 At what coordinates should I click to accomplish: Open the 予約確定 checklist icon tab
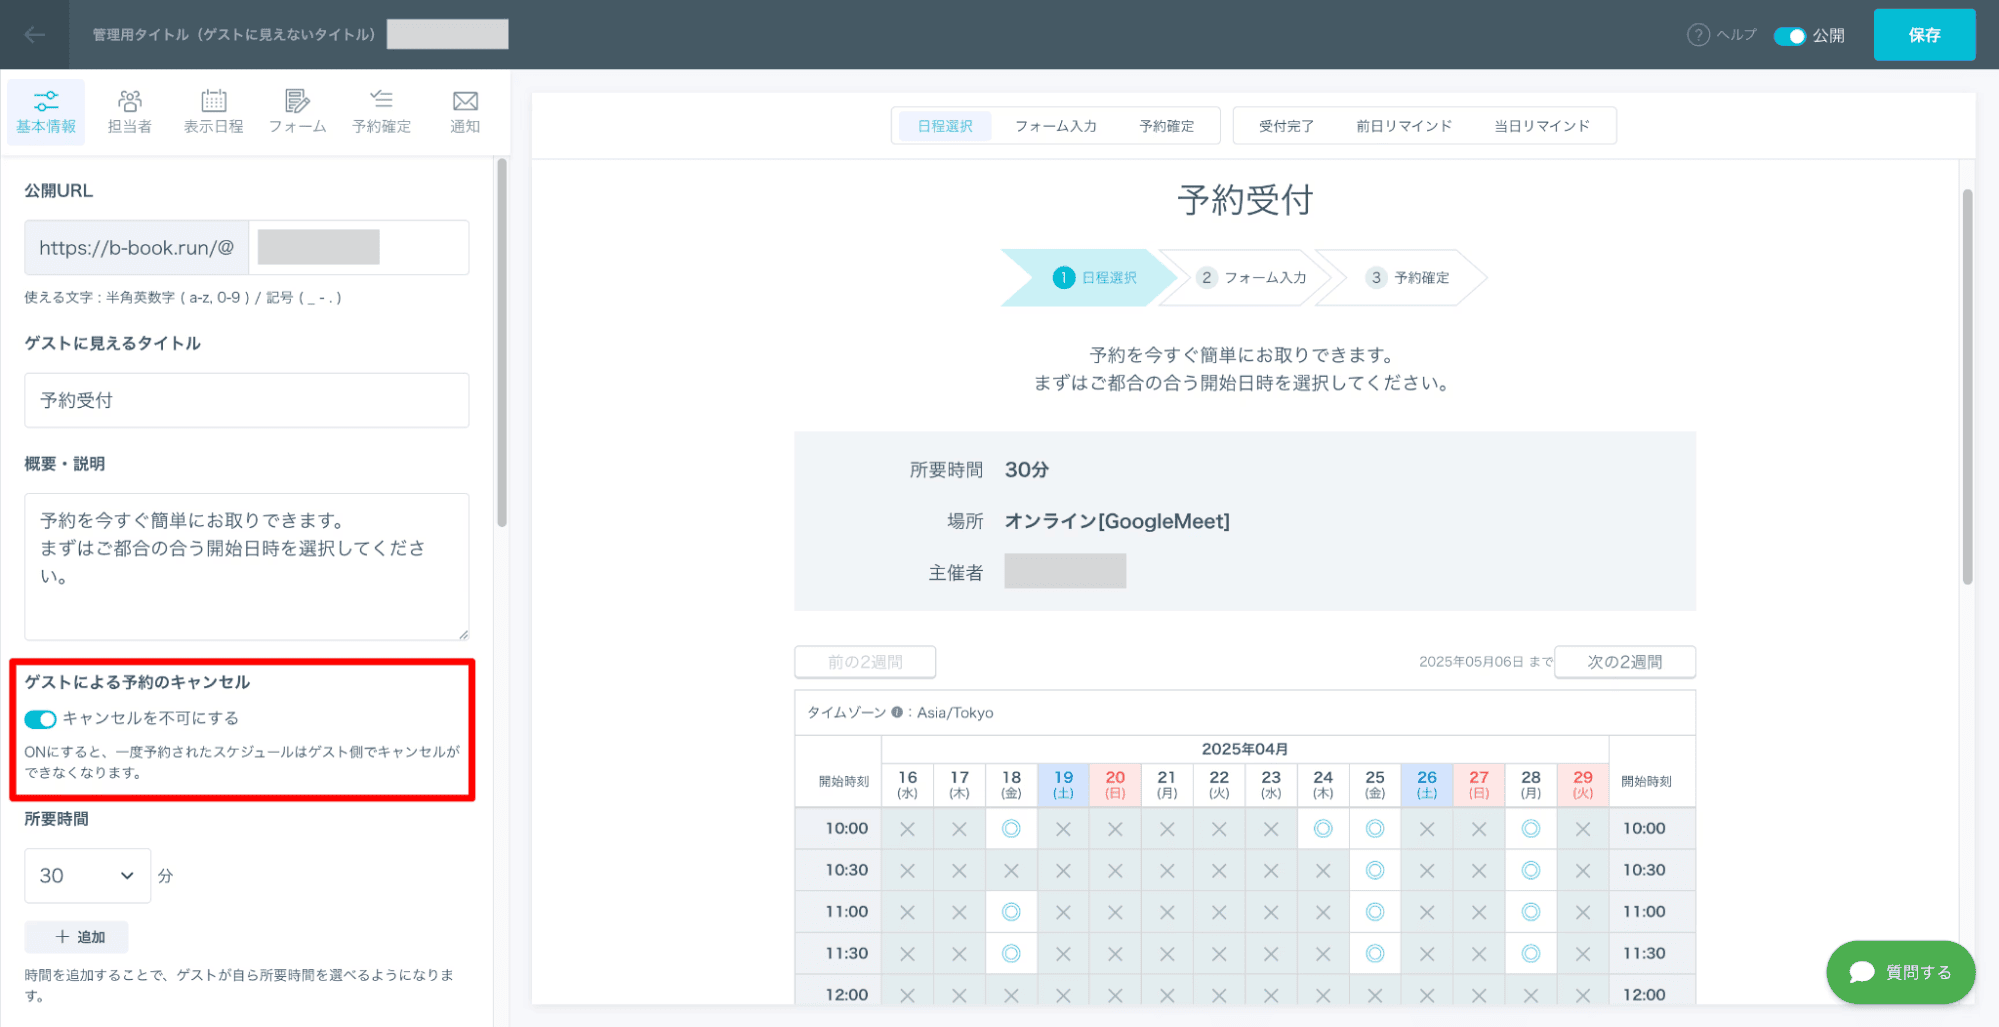381,111
